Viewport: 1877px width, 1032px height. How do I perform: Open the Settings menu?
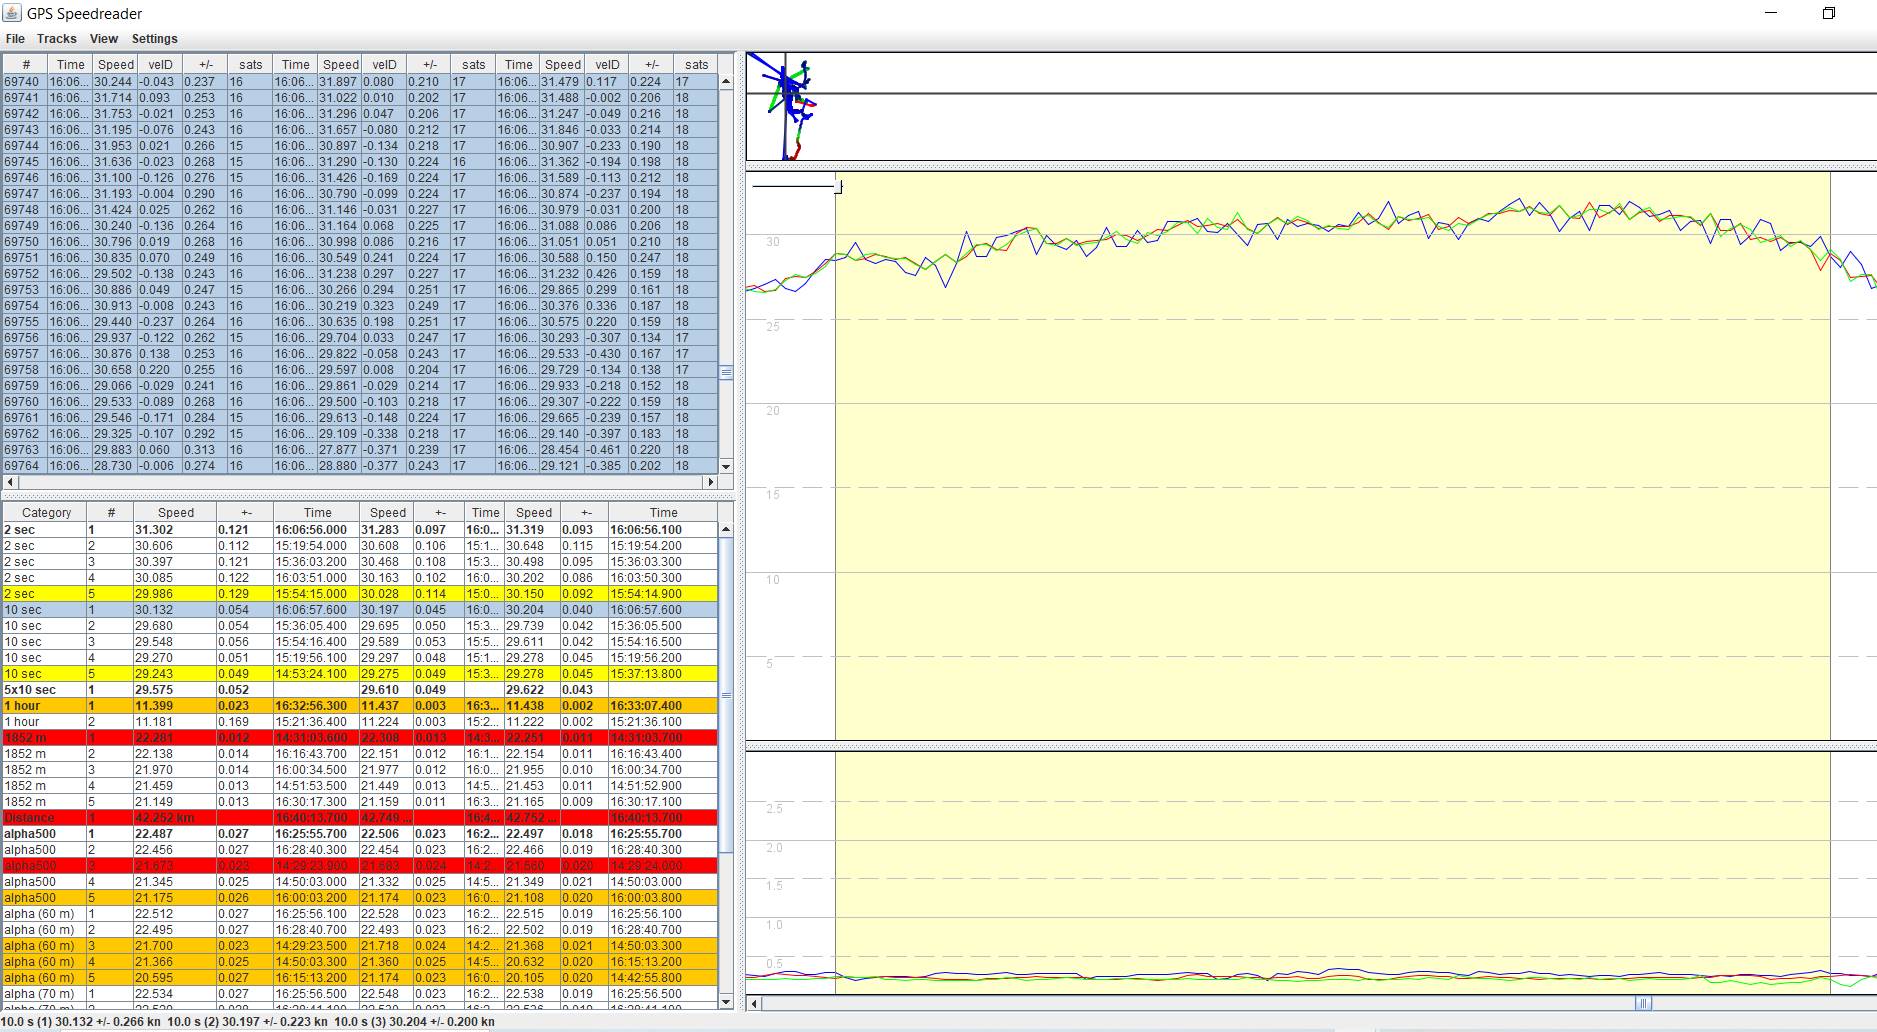[154, 39]
